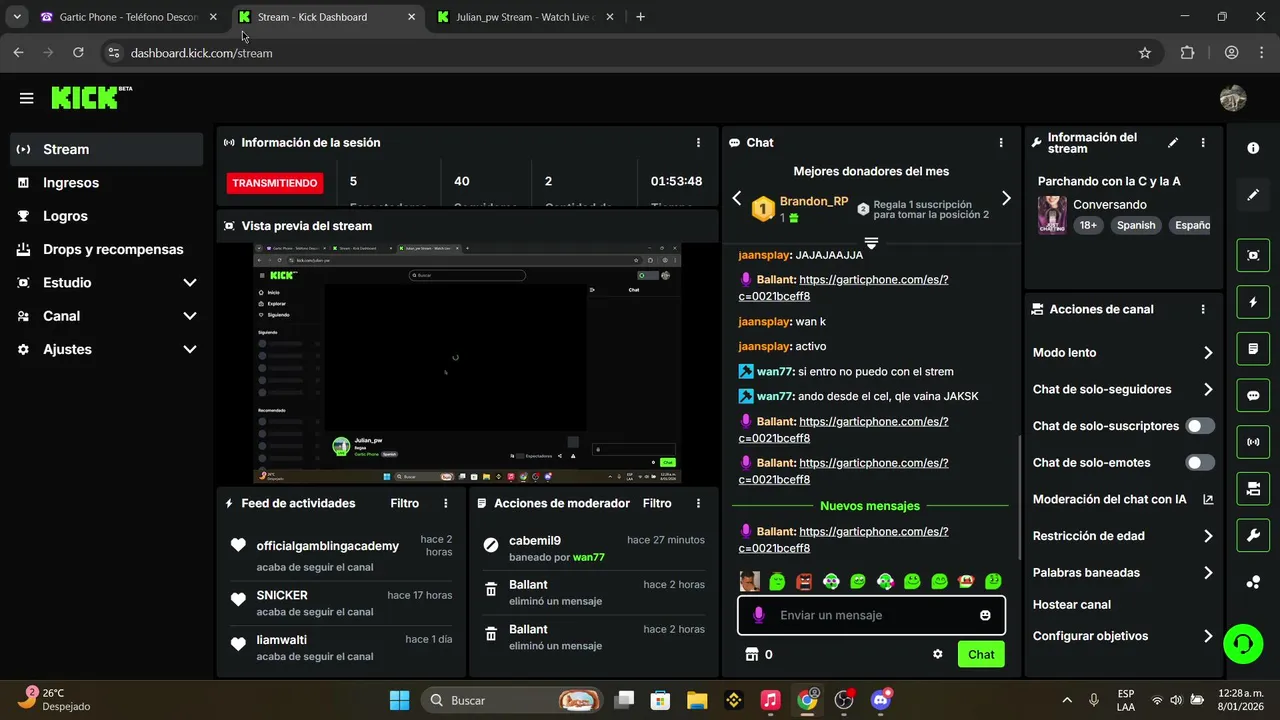Insert the angry red face emote
The width and height of the screenshot is (1280, 720).
click(x=804, y=581)
